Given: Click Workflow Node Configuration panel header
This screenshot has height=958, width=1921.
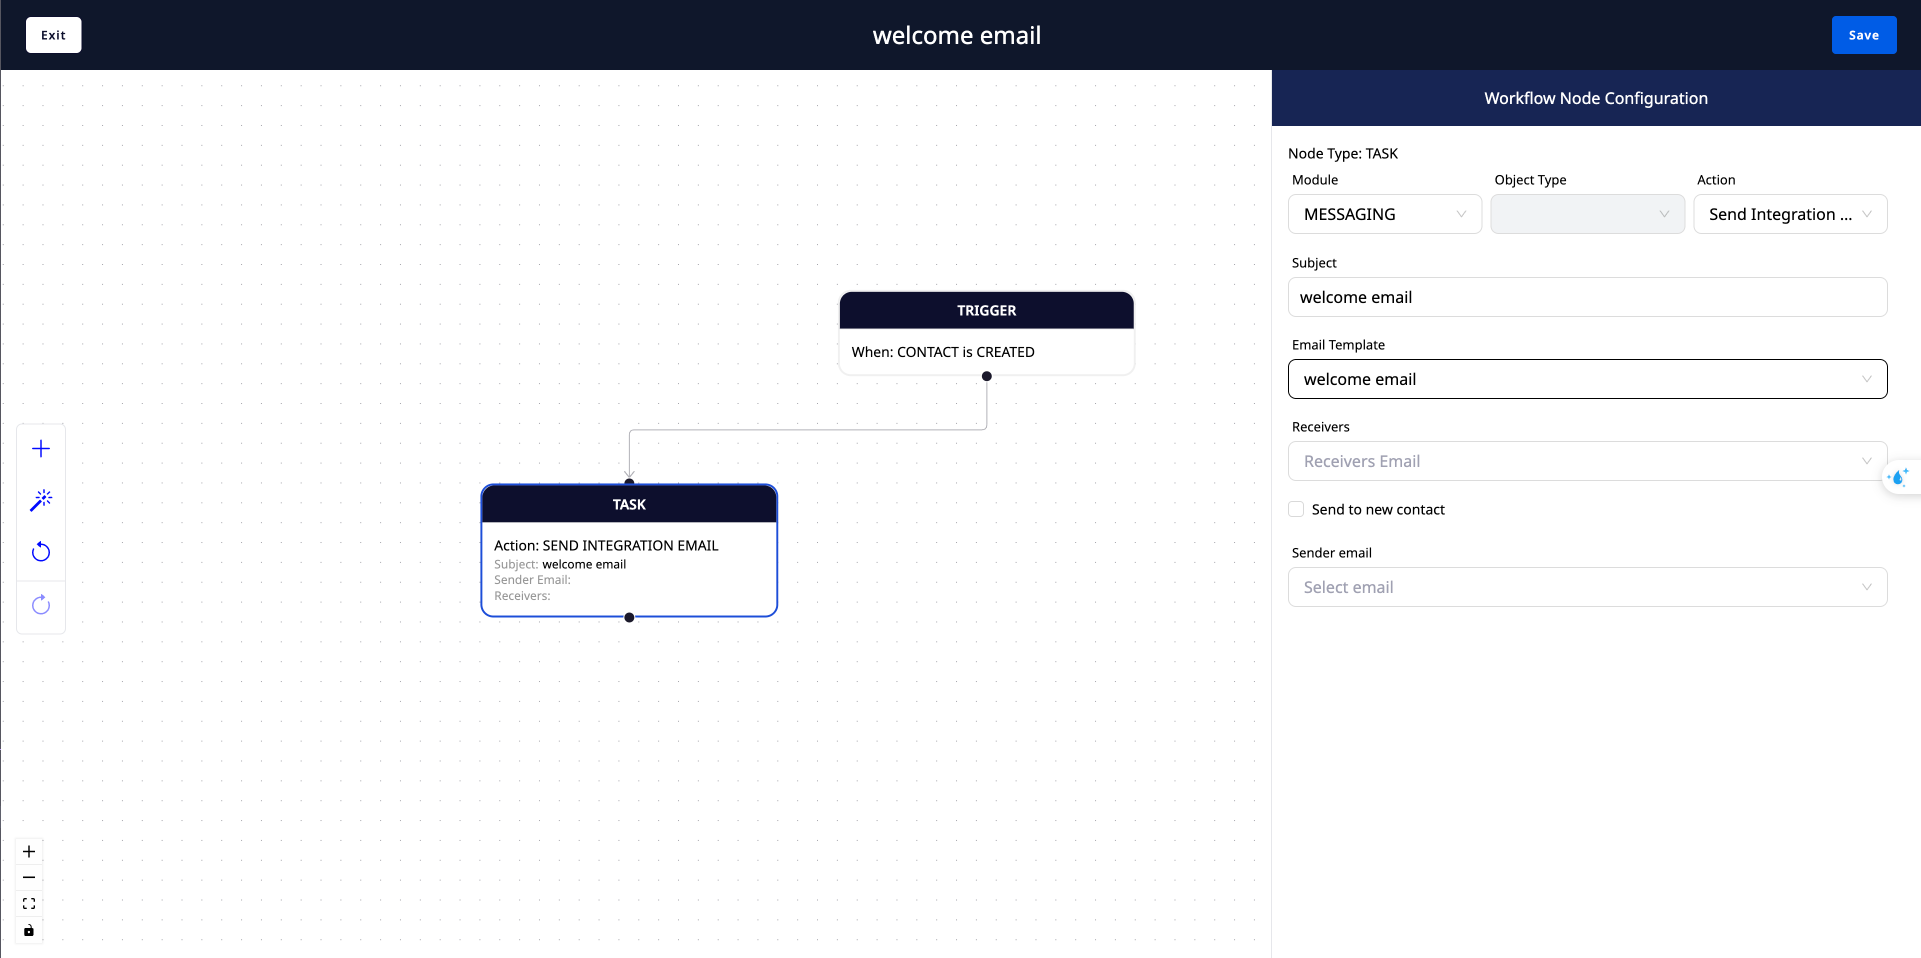Looking at the screenshot, I should 1596,98.
